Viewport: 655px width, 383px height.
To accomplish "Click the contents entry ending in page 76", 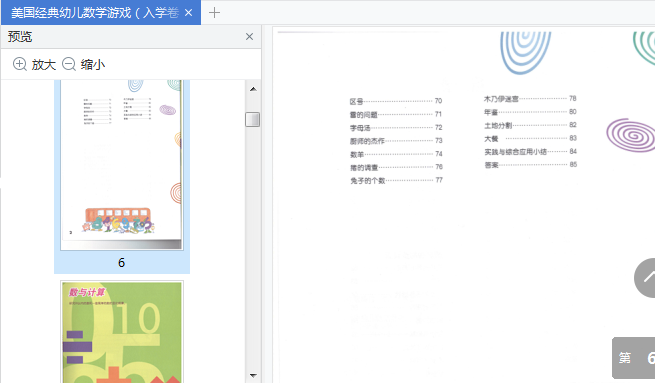I will [396, 167].
